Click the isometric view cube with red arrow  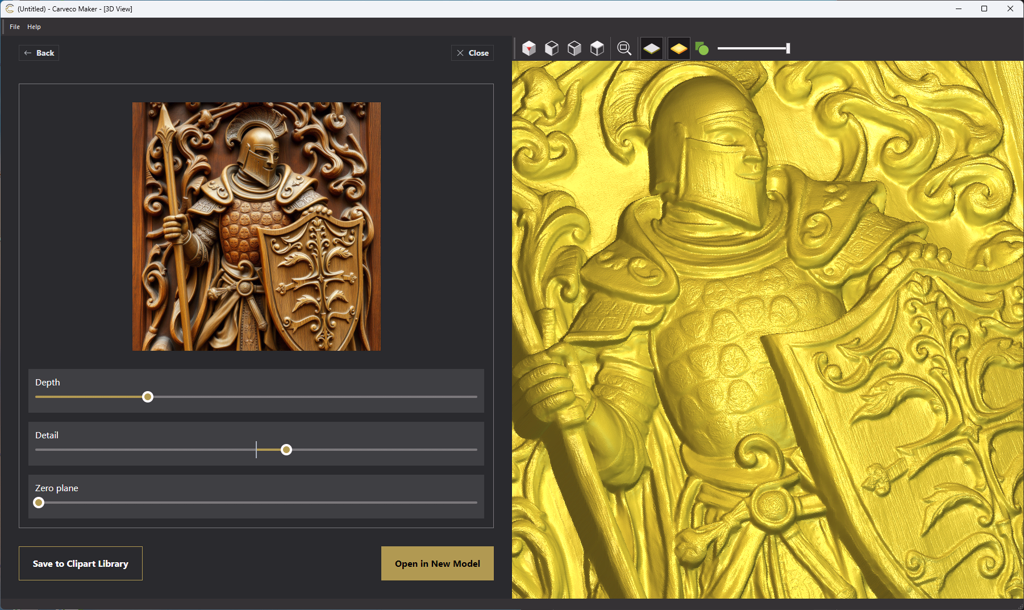529,48
